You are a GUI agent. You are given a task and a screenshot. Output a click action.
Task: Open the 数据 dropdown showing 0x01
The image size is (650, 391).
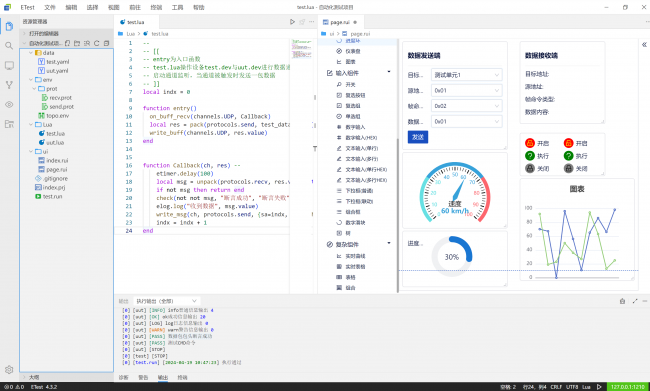tap(466, 121)
